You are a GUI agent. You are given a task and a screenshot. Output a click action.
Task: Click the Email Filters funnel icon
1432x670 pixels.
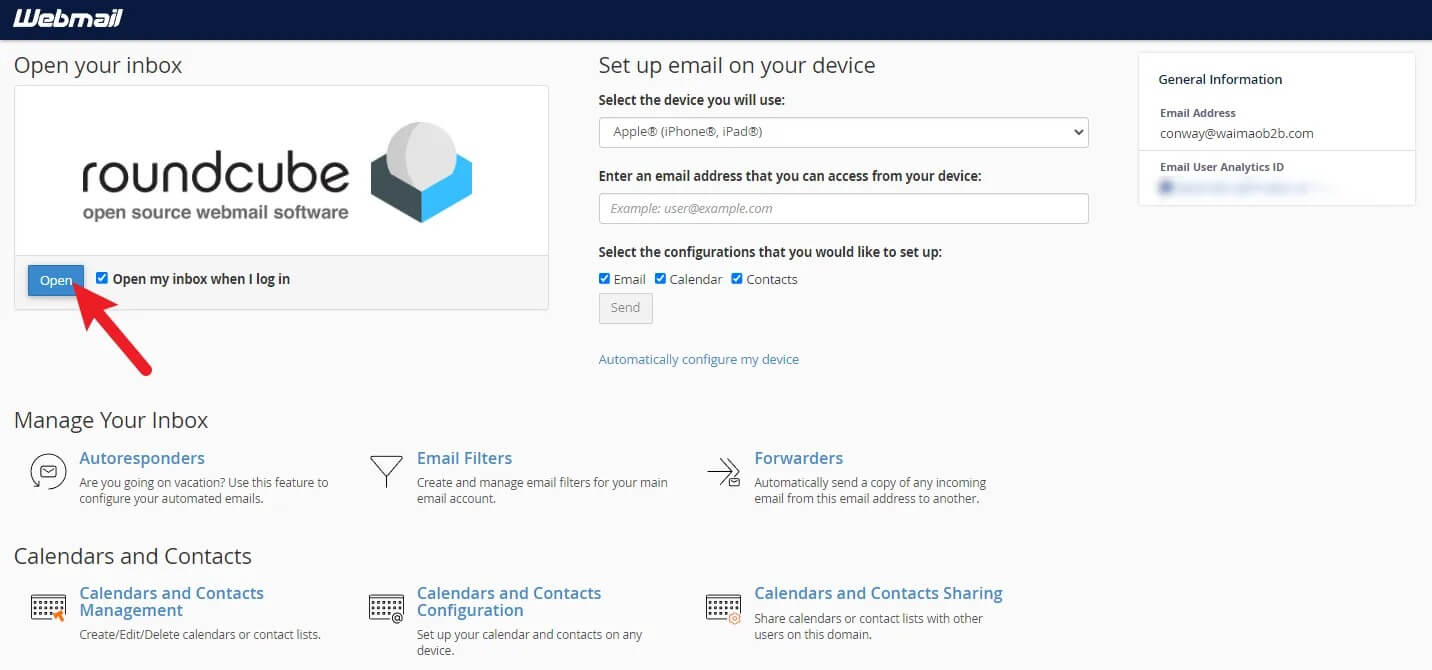[x=385, y=471]
